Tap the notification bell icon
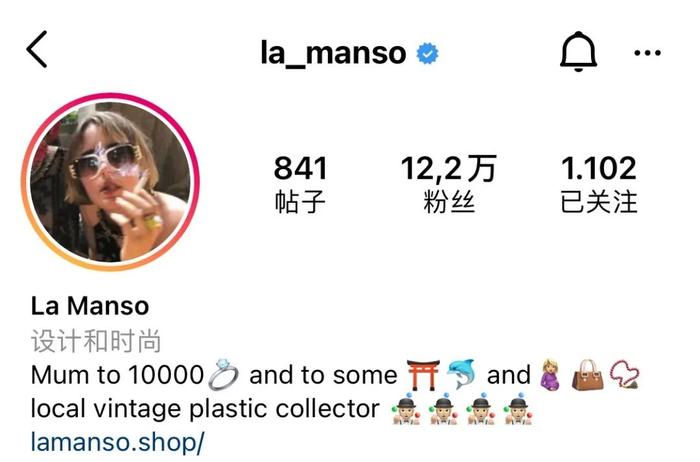Screen dimensions: 700x462 578,51
